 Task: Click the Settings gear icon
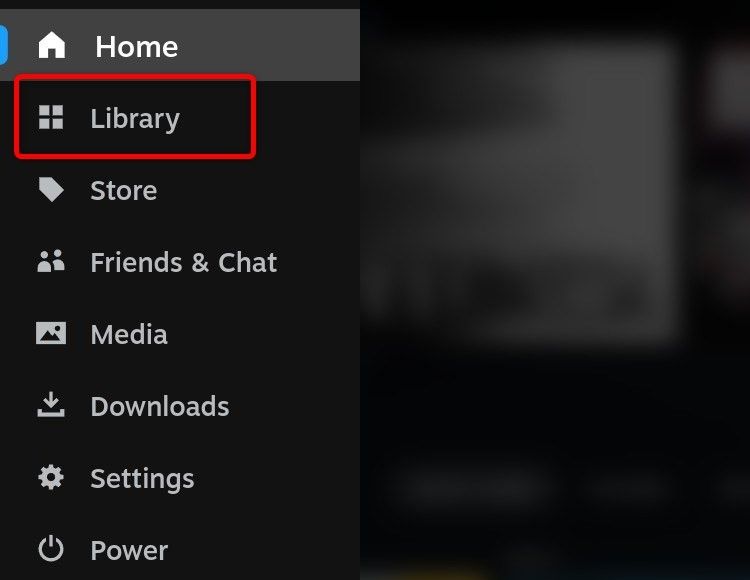(51, 477)
